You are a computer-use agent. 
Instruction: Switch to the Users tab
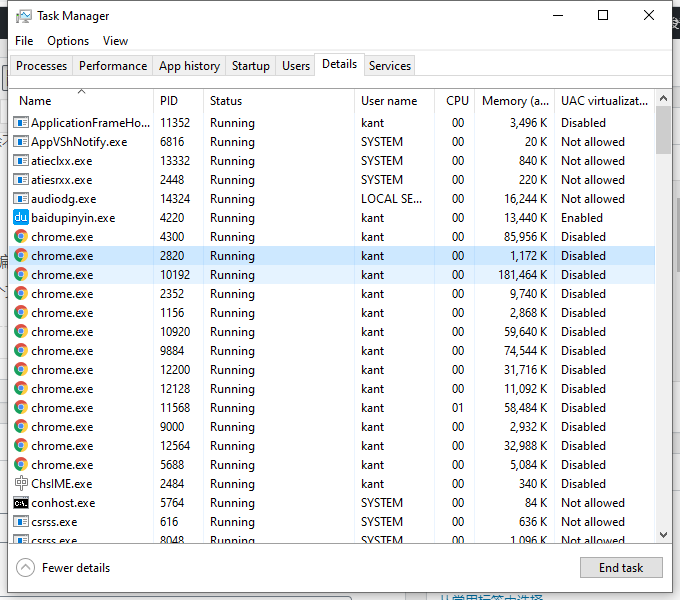click(296, 66)
